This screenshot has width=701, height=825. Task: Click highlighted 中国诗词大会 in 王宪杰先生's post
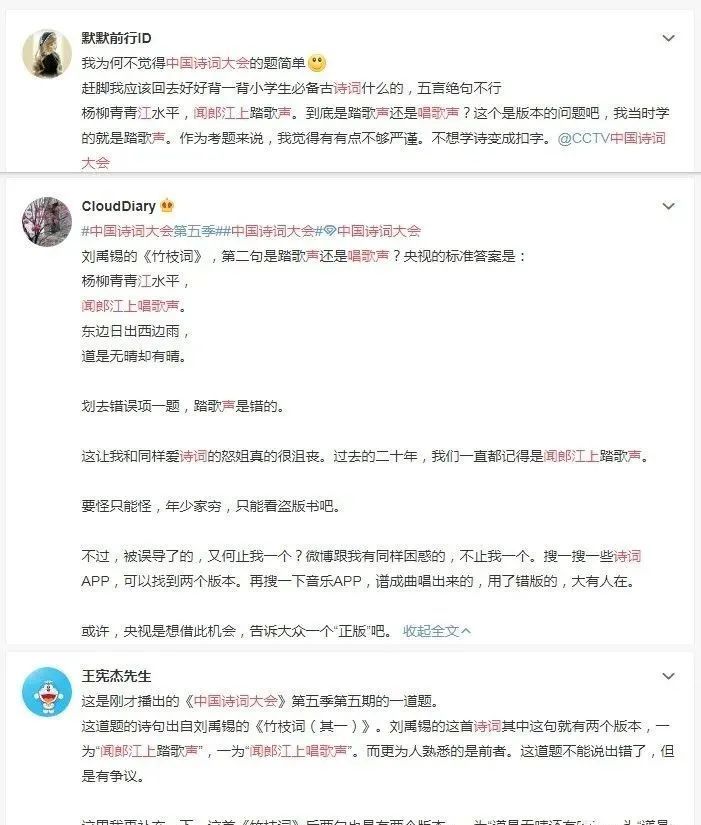pyautogui.click(x=236, y=701)
